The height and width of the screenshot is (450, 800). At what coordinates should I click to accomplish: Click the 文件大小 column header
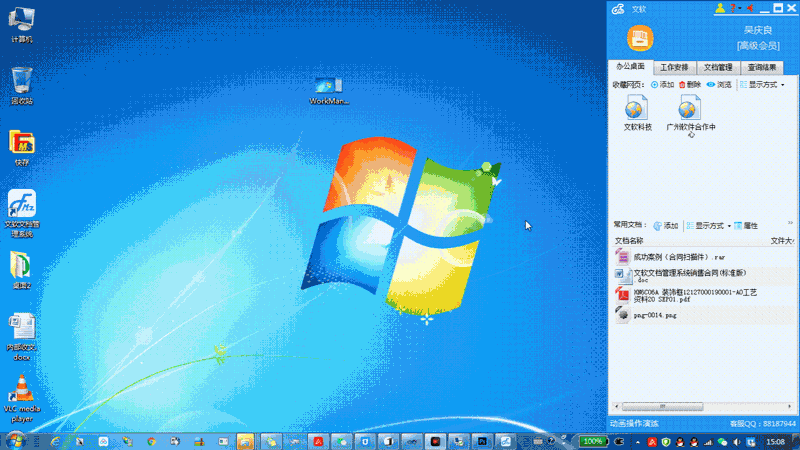782,240
